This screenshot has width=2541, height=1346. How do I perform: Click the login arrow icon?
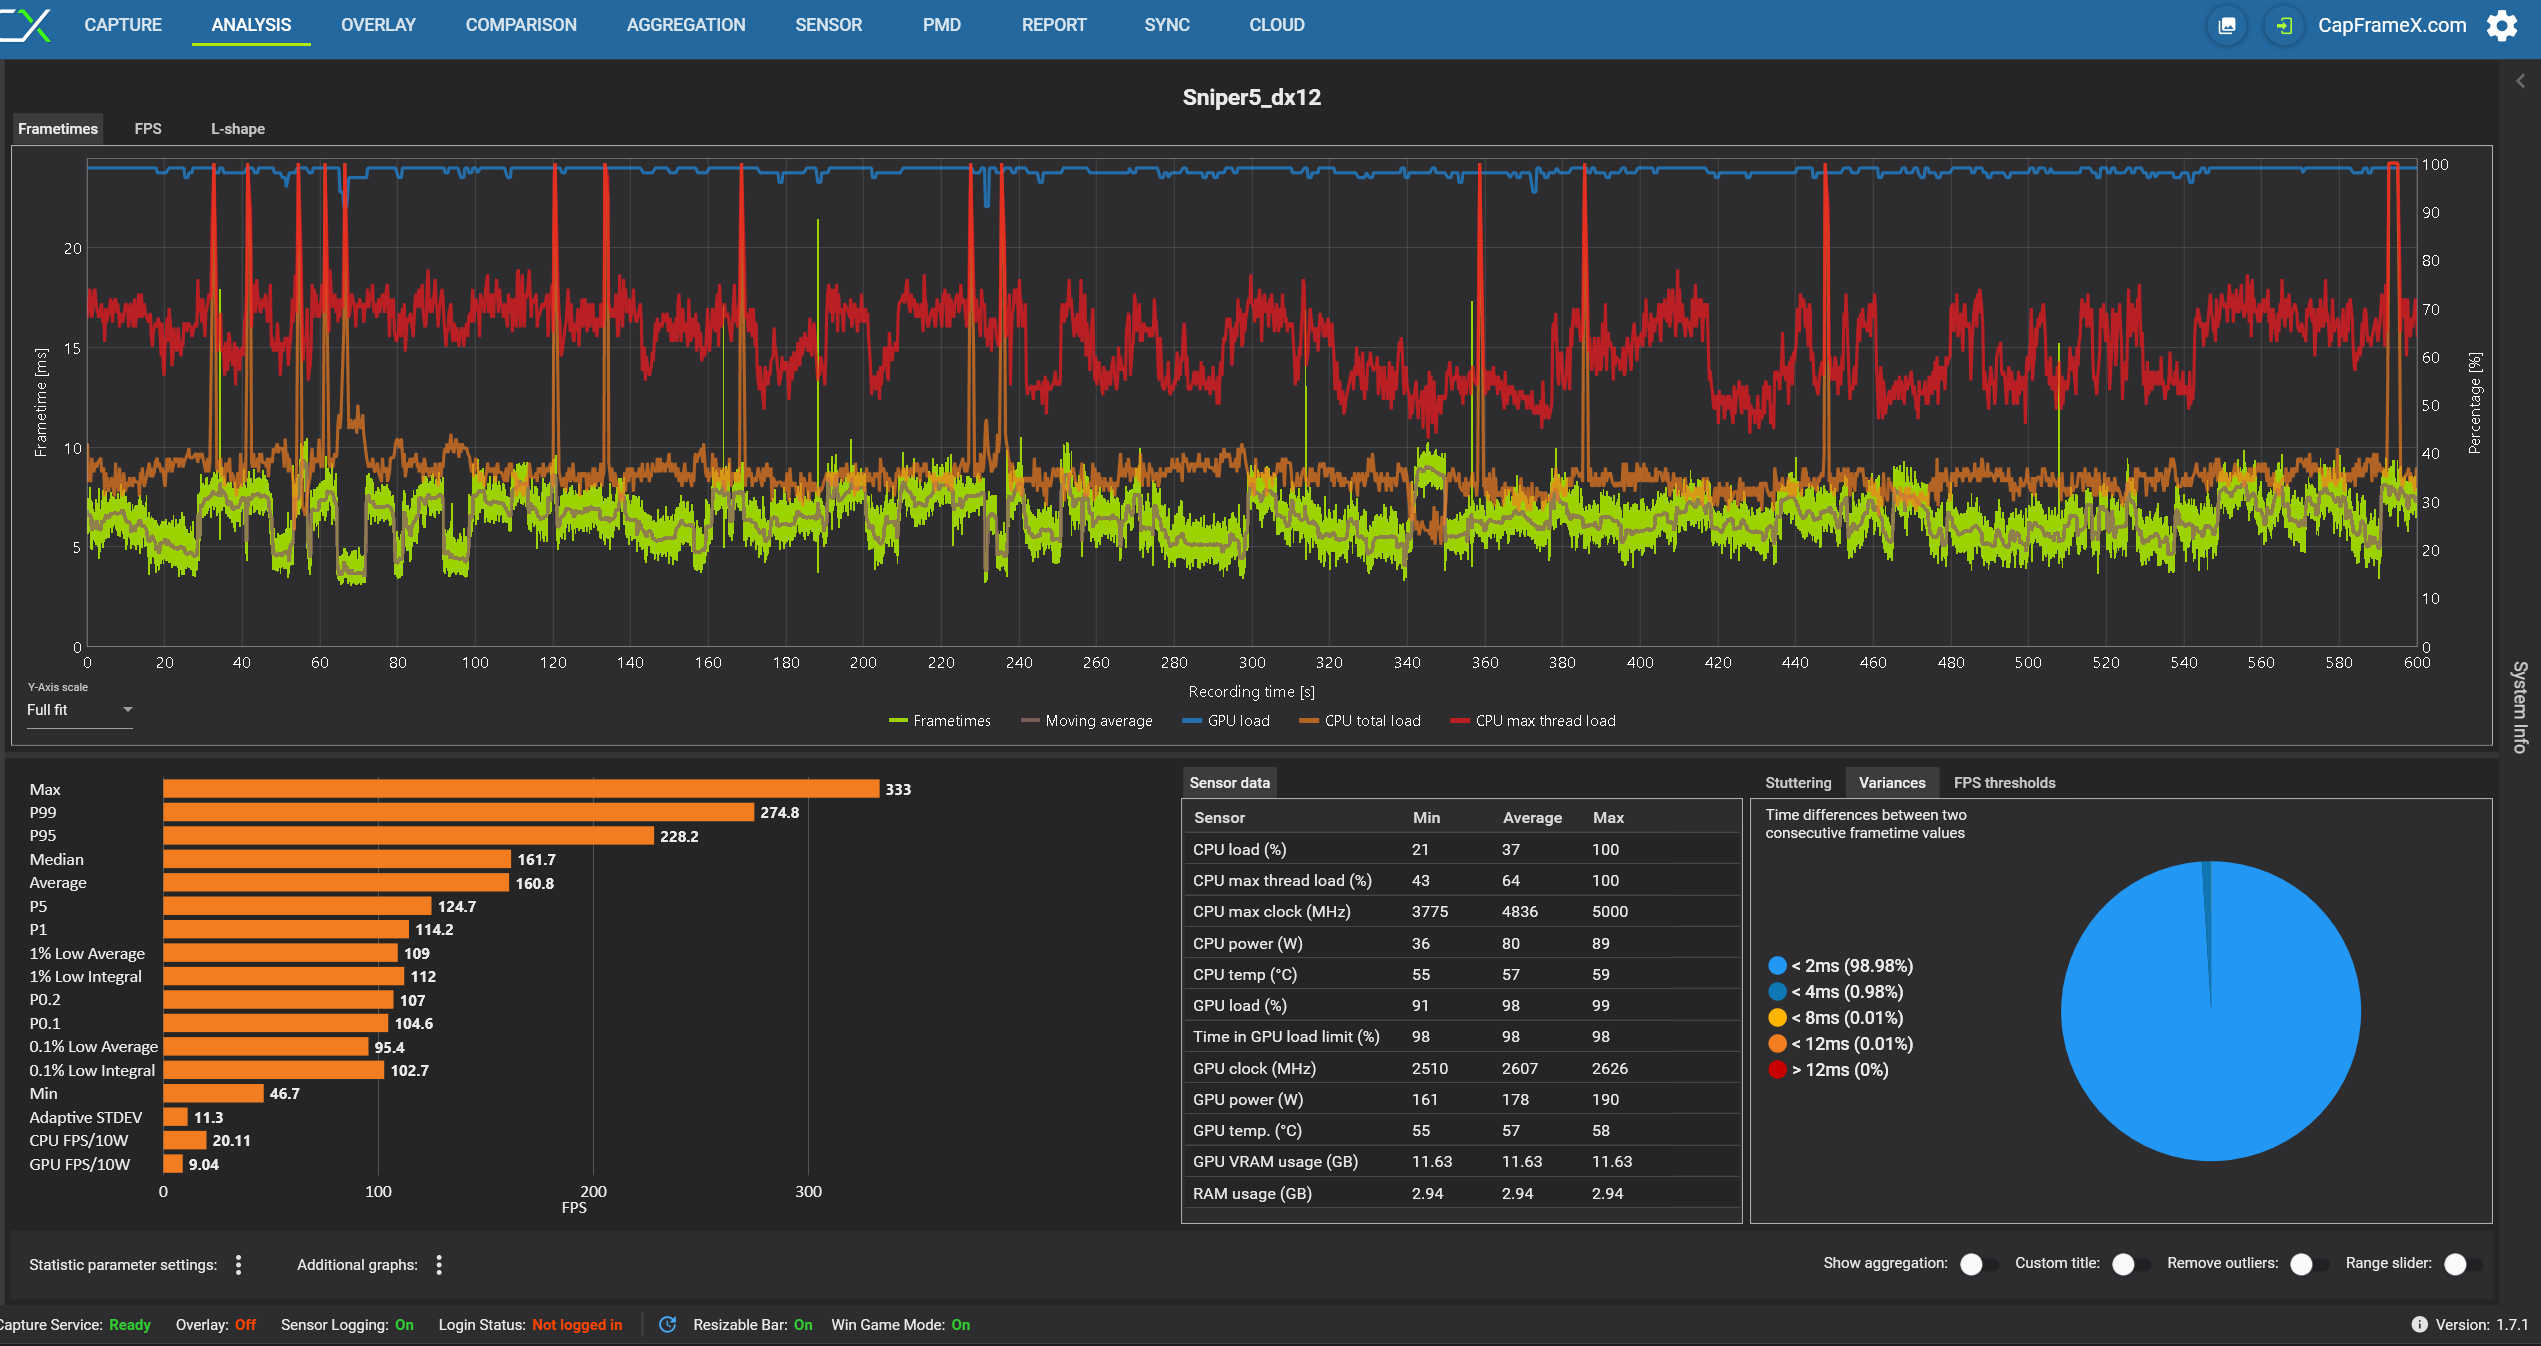(2284, 26)
